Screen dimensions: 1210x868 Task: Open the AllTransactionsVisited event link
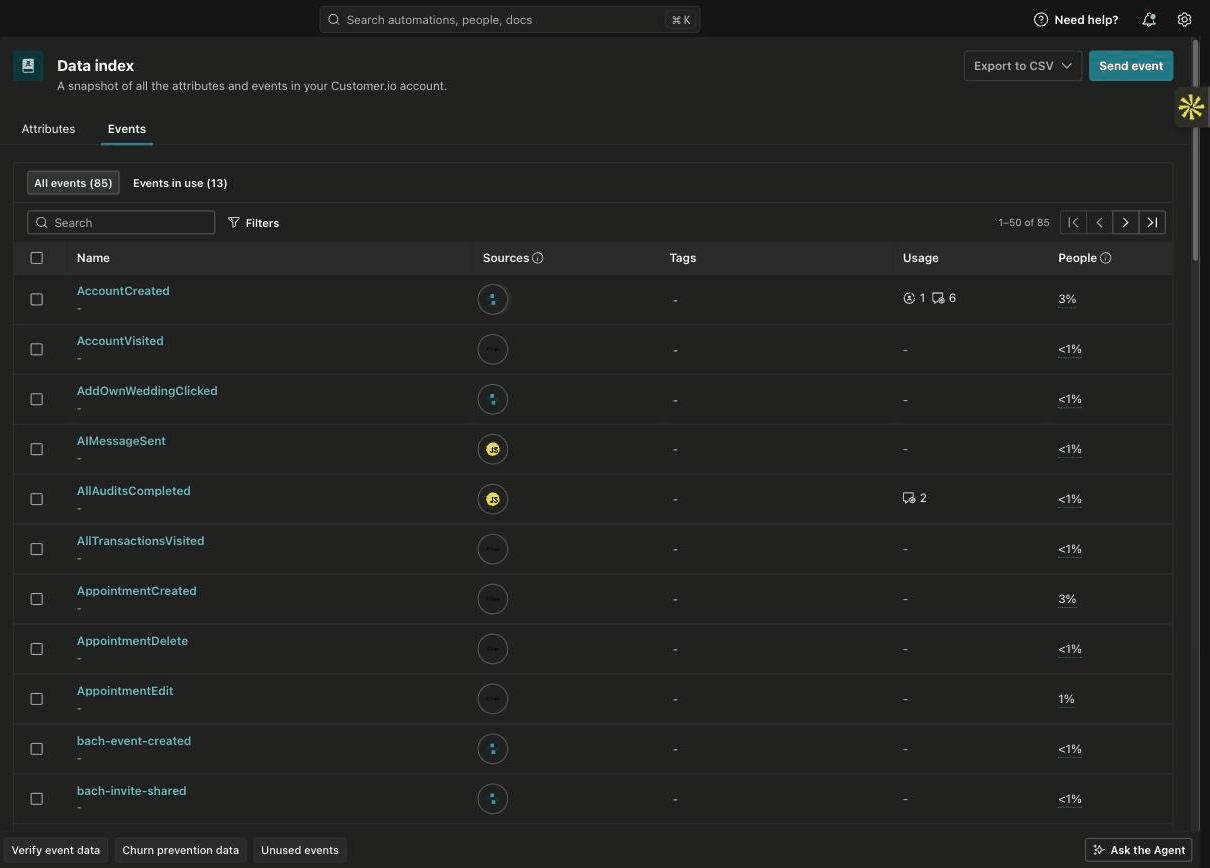pos(140,541)
